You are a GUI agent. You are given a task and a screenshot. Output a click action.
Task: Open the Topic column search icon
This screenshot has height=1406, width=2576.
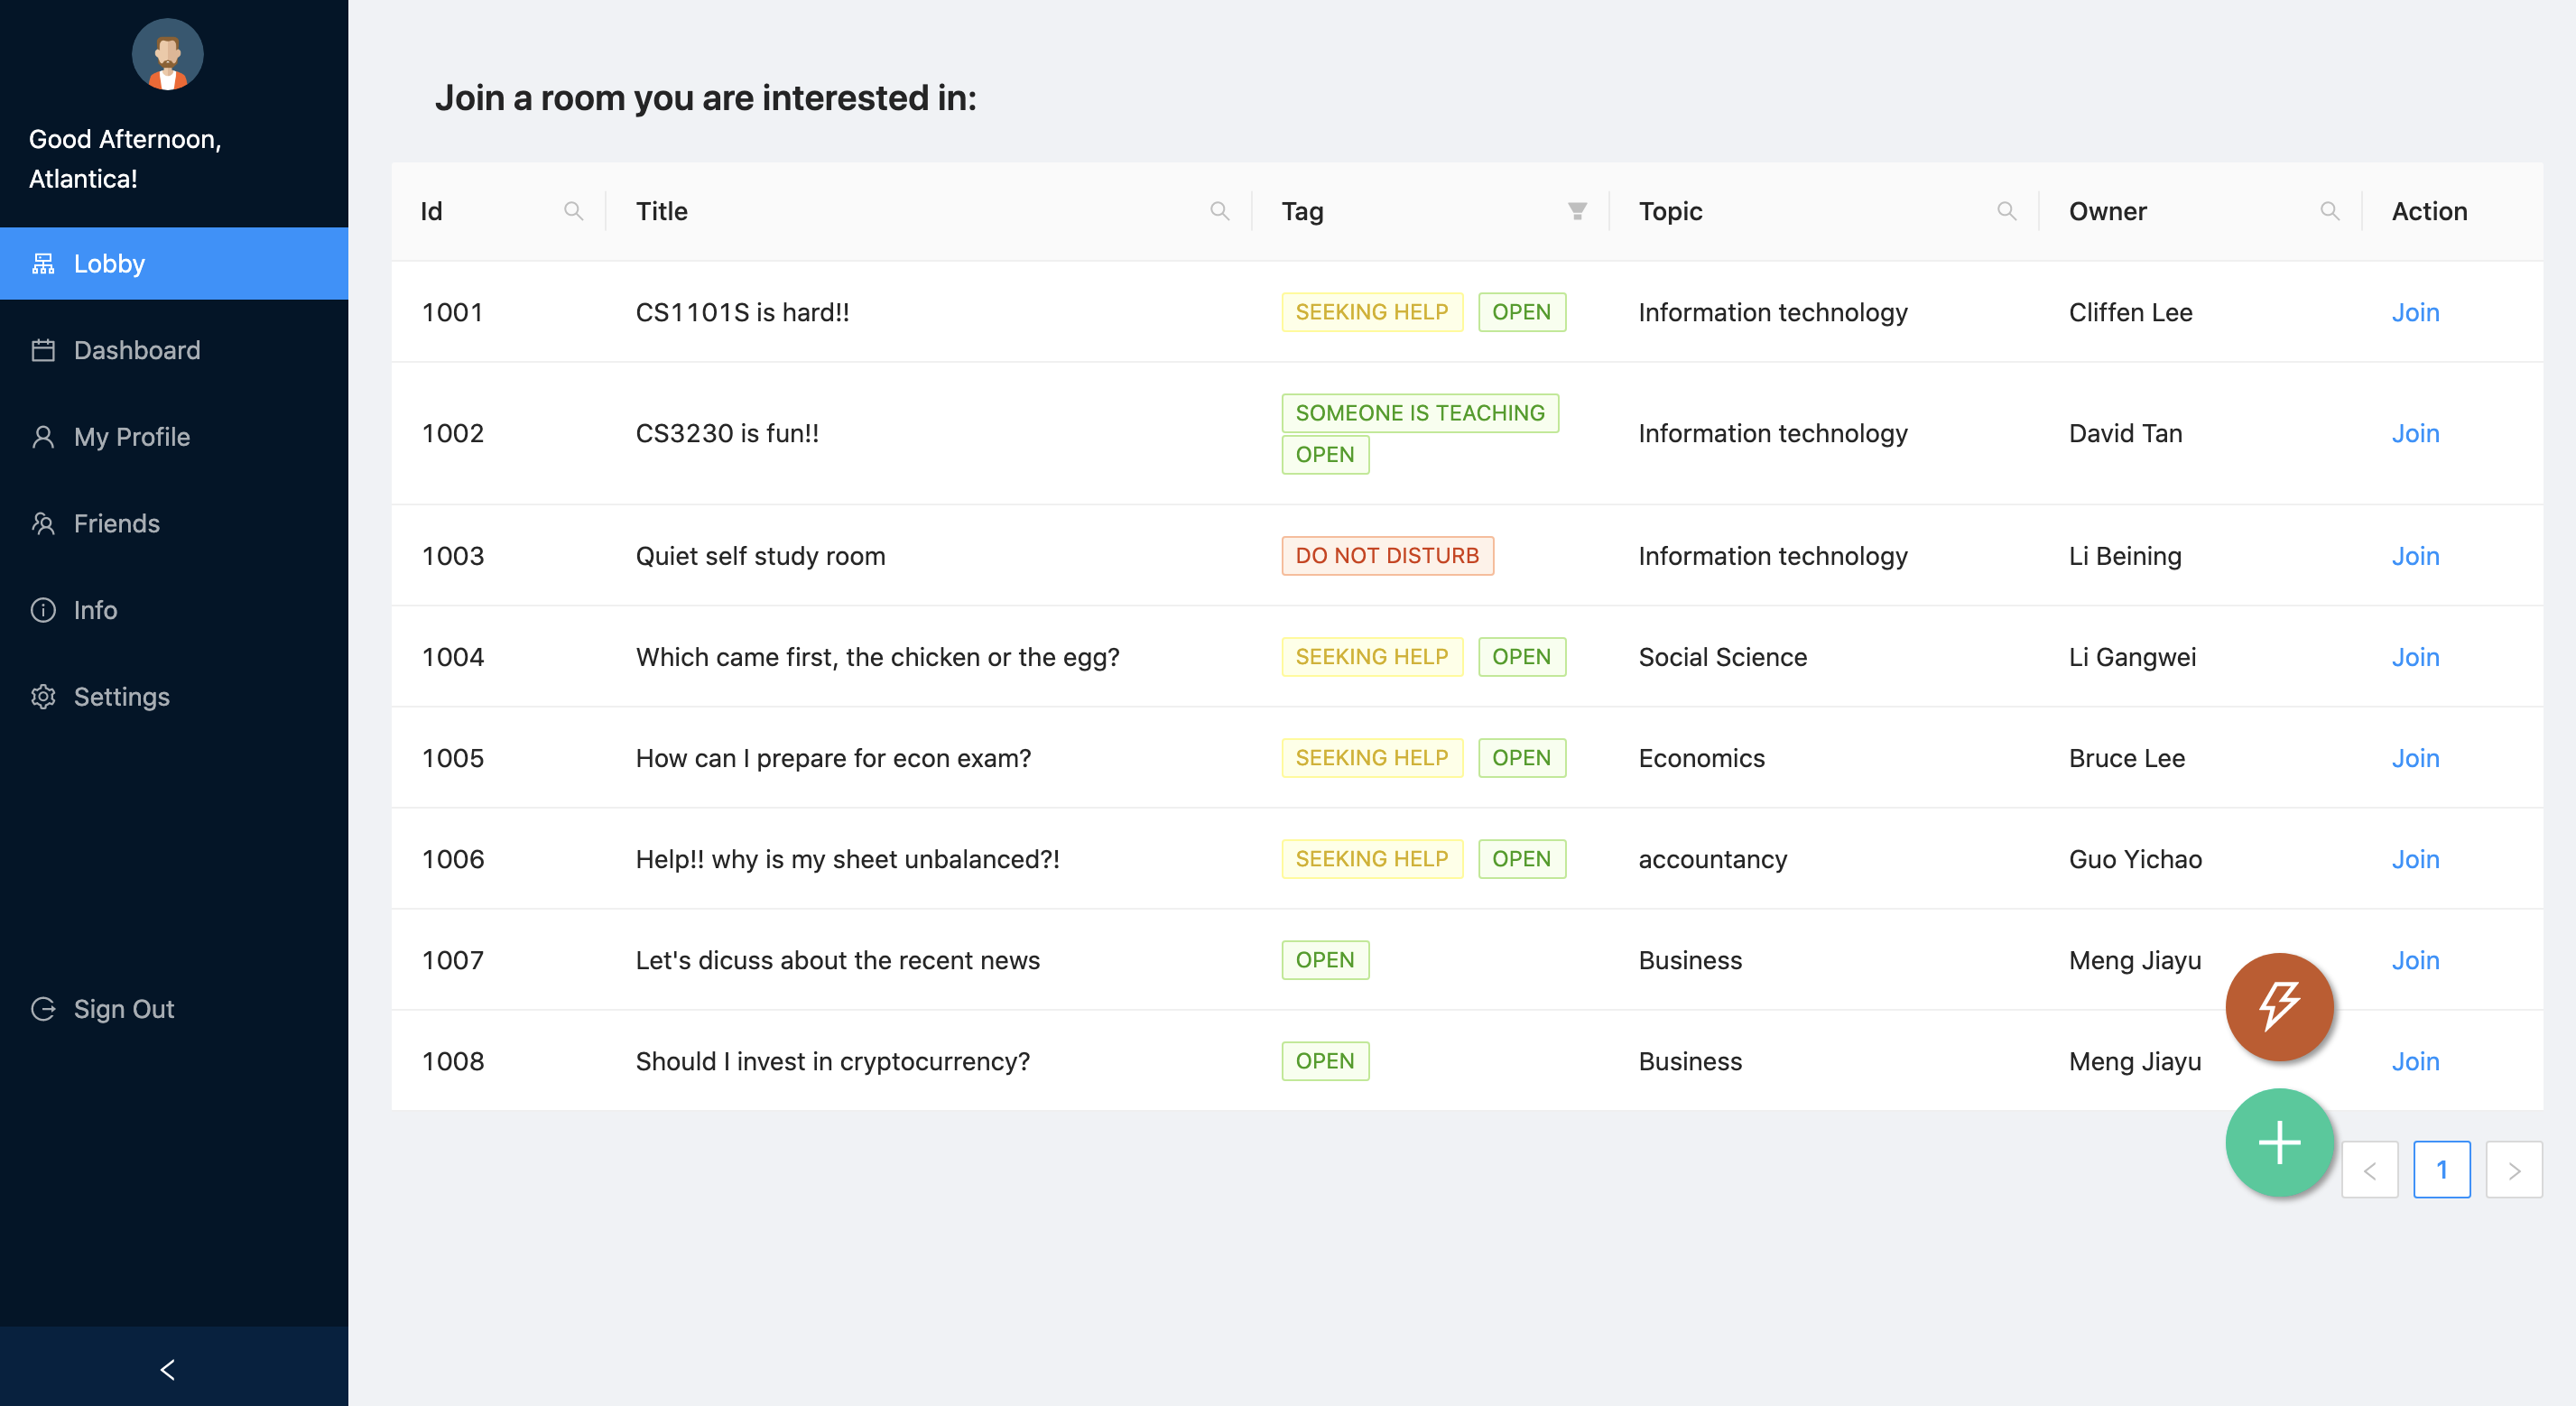click(x=2006, y=211)
